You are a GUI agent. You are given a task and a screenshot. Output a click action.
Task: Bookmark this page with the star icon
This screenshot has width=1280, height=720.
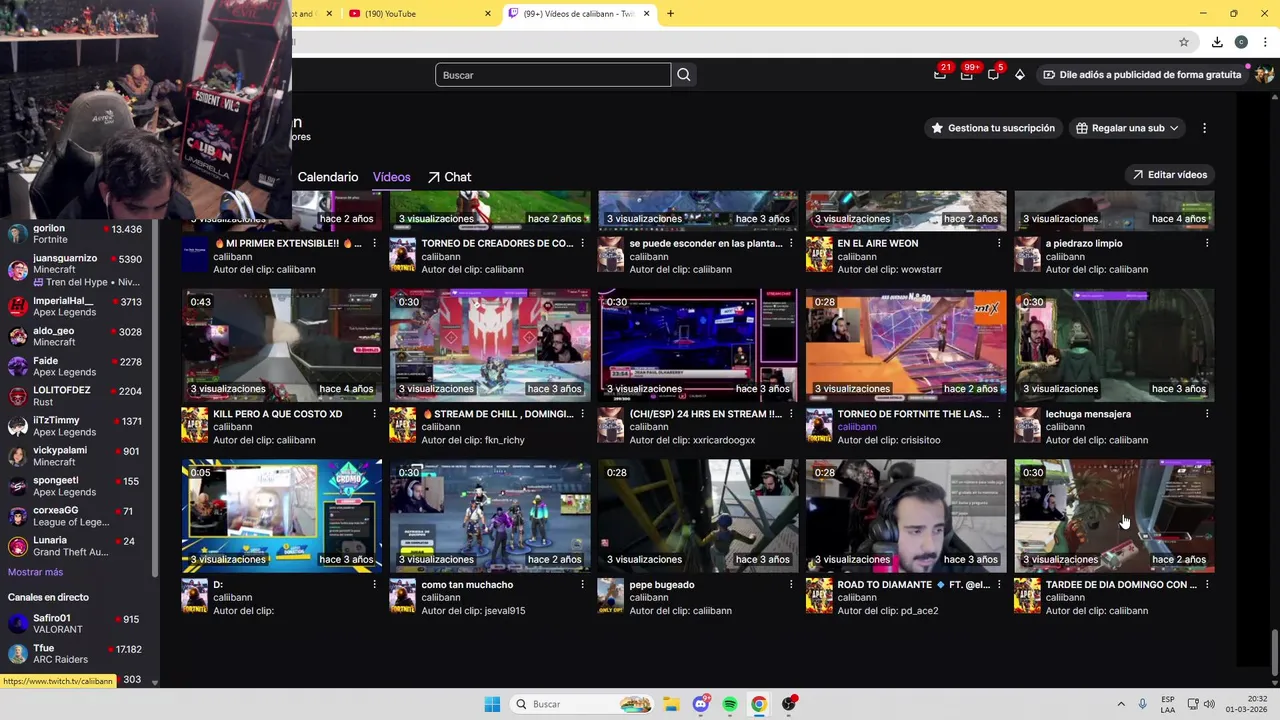(1184, 42)
